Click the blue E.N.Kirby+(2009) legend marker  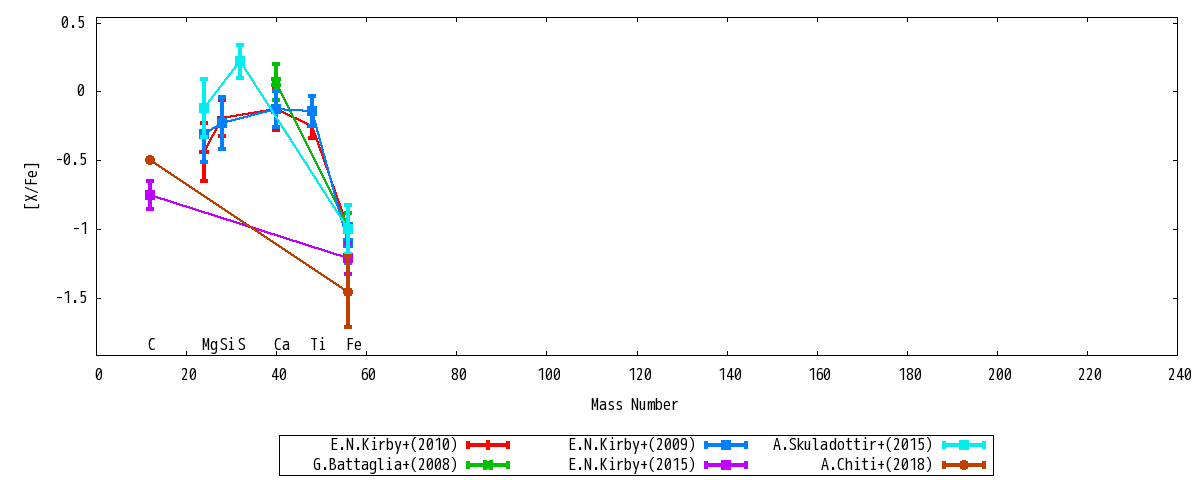(726, 445)
